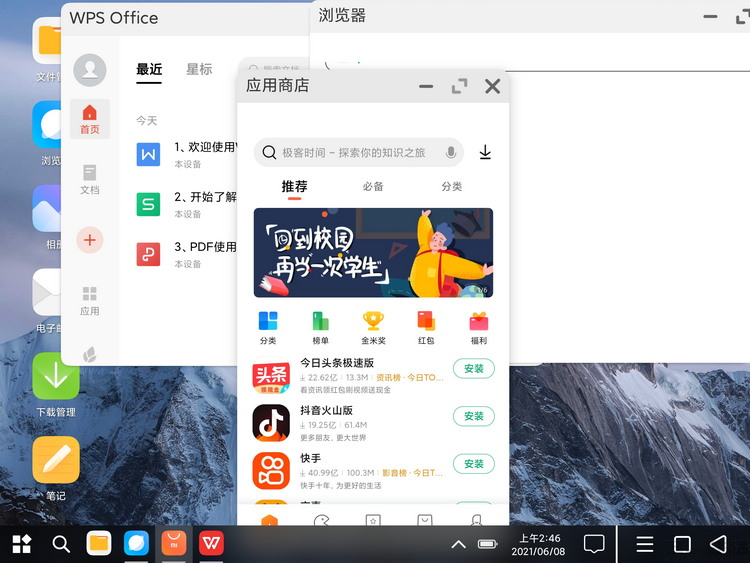This screenshot has width=750, height=563.
Task: Open 分类 shortcut icon below banner
Action: 268,328
